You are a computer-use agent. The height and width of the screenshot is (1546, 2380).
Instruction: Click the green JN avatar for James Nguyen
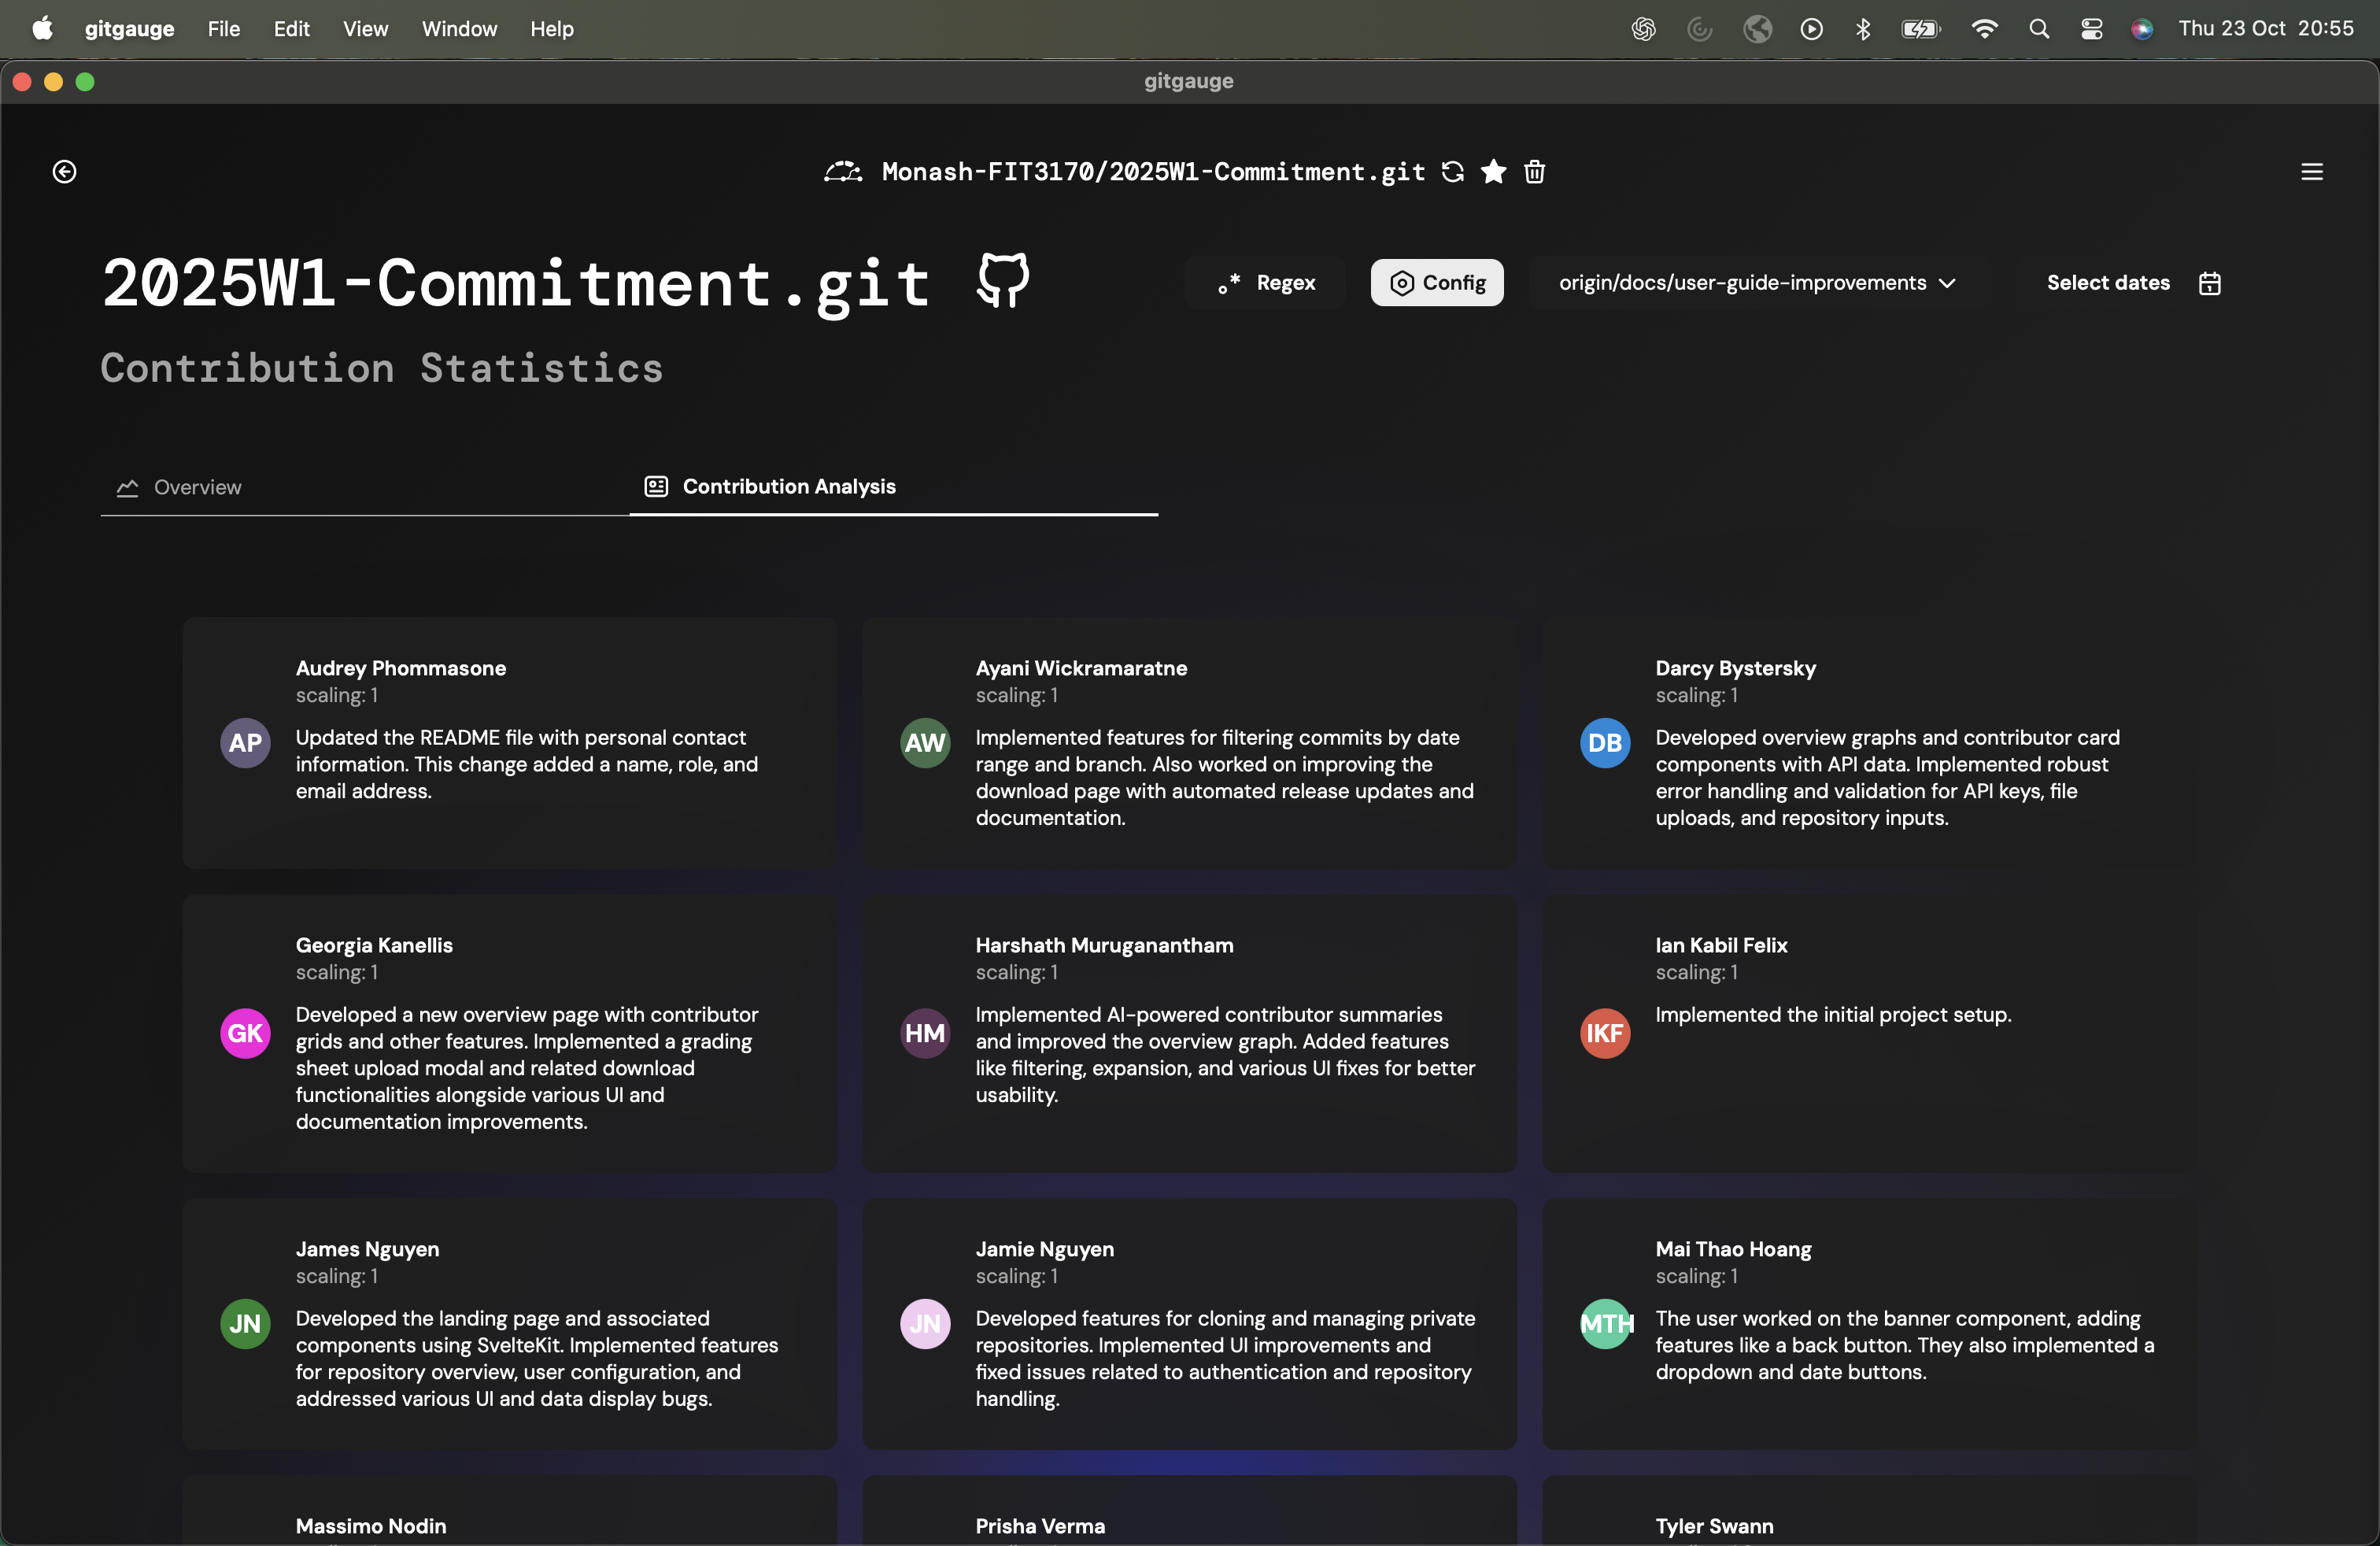point(245,1324)
